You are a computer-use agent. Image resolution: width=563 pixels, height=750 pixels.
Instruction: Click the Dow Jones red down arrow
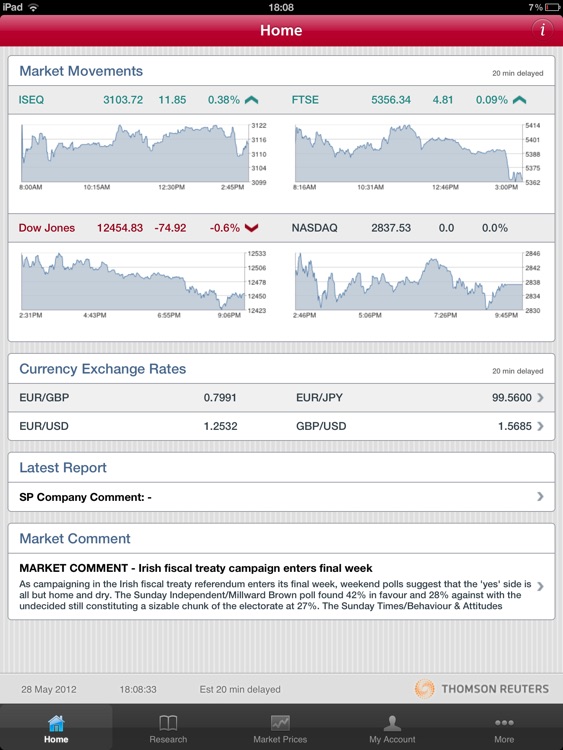(251, 228)
